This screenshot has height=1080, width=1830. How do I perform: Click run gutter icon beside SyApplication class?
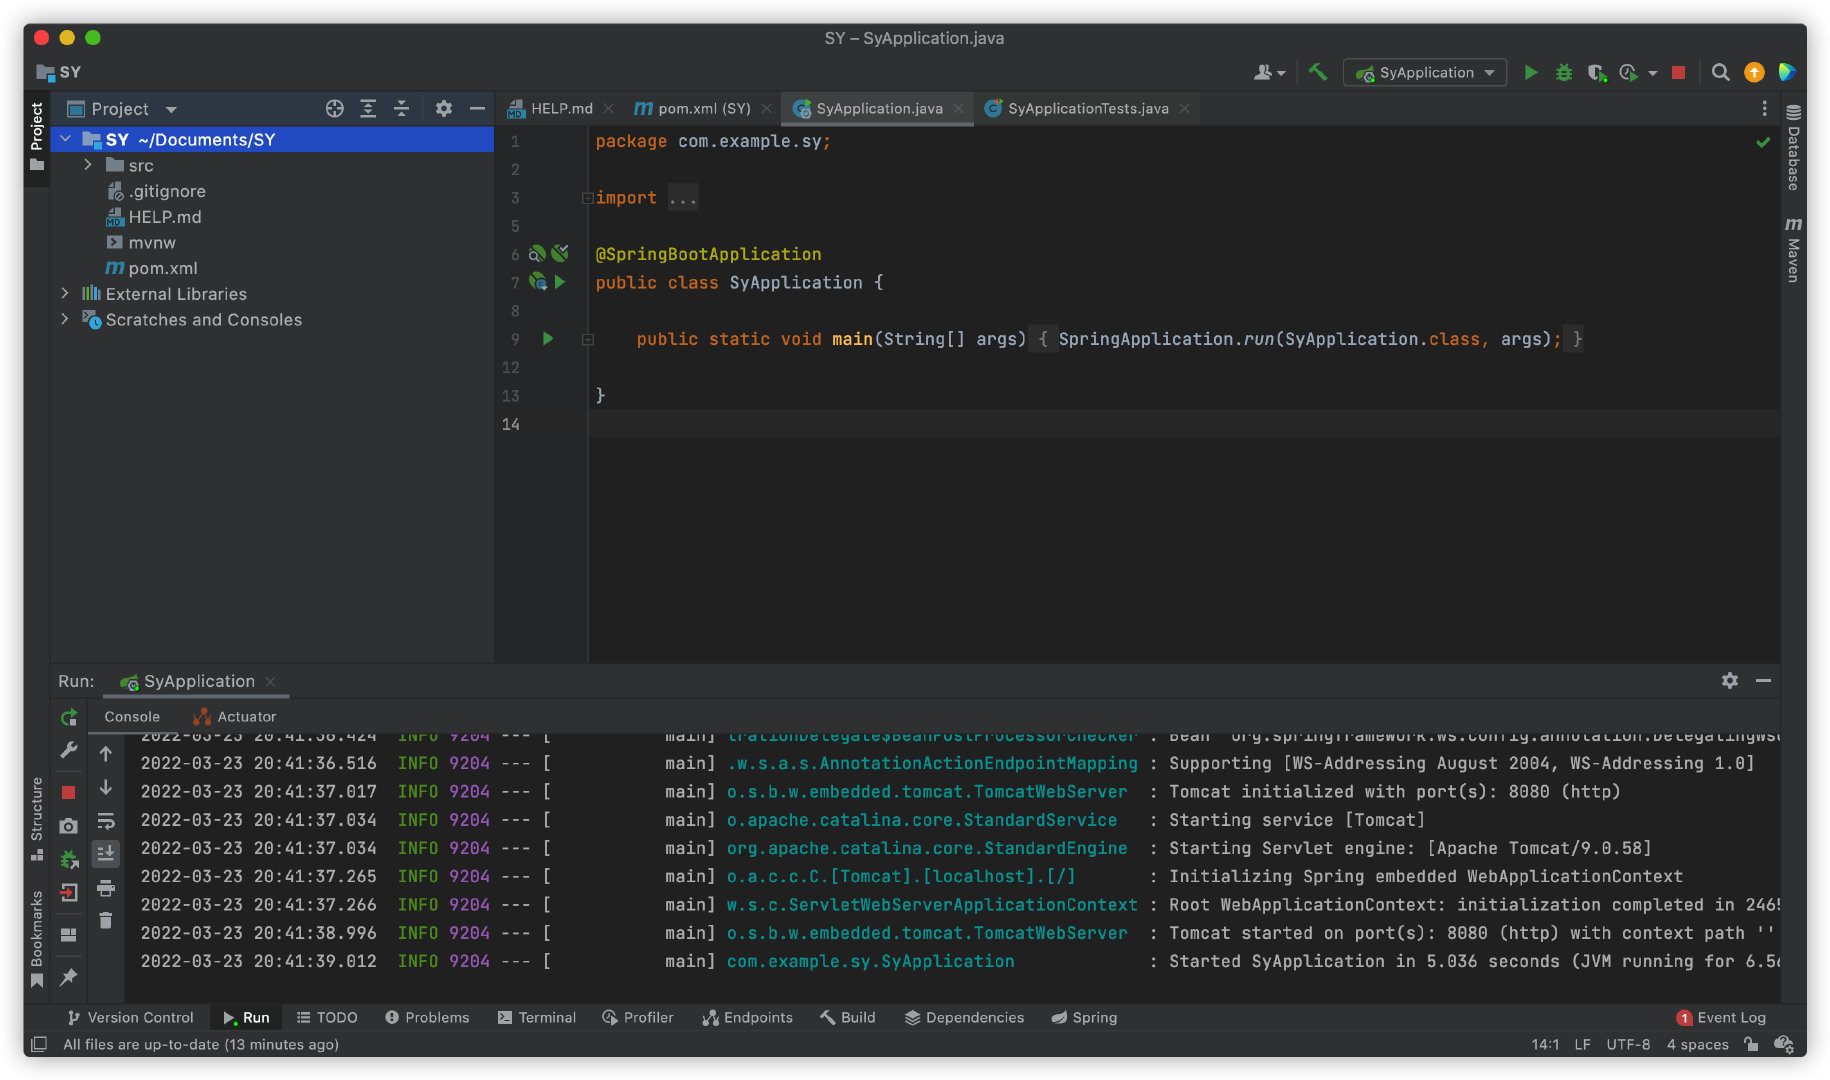pos(560,282)
